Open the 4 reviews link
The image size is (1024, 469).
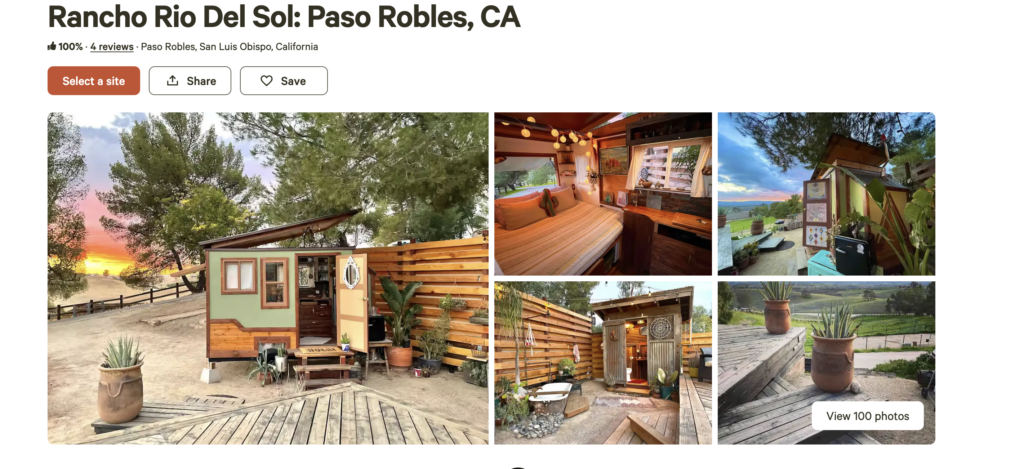(112, 46)
